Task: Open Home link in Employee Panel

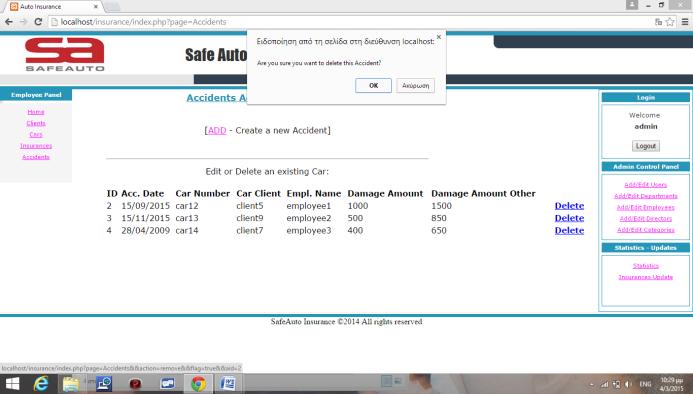Action: pos(36,112)
